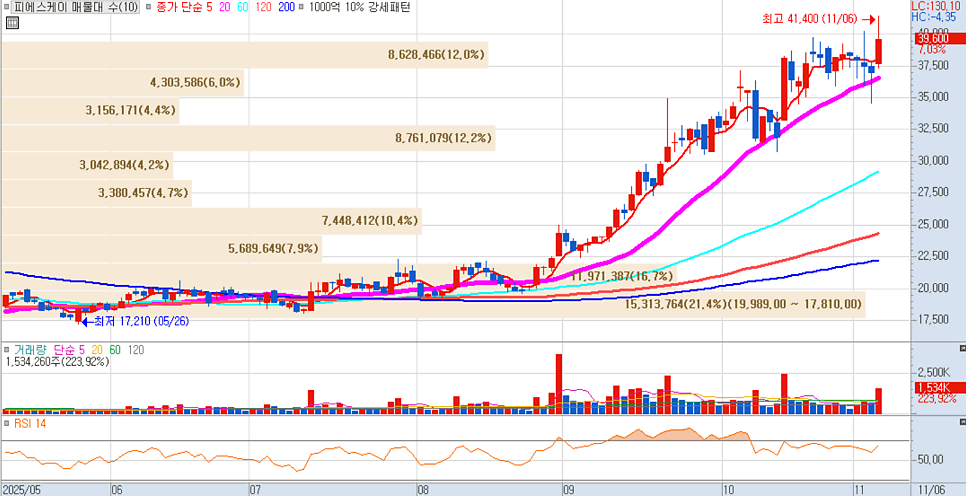The width and height of the screenshot is (966, 496).
Task: Select volume profile bar 3,156,171(4.4%)
Action: pyautogui.click(x=90, y=111)
